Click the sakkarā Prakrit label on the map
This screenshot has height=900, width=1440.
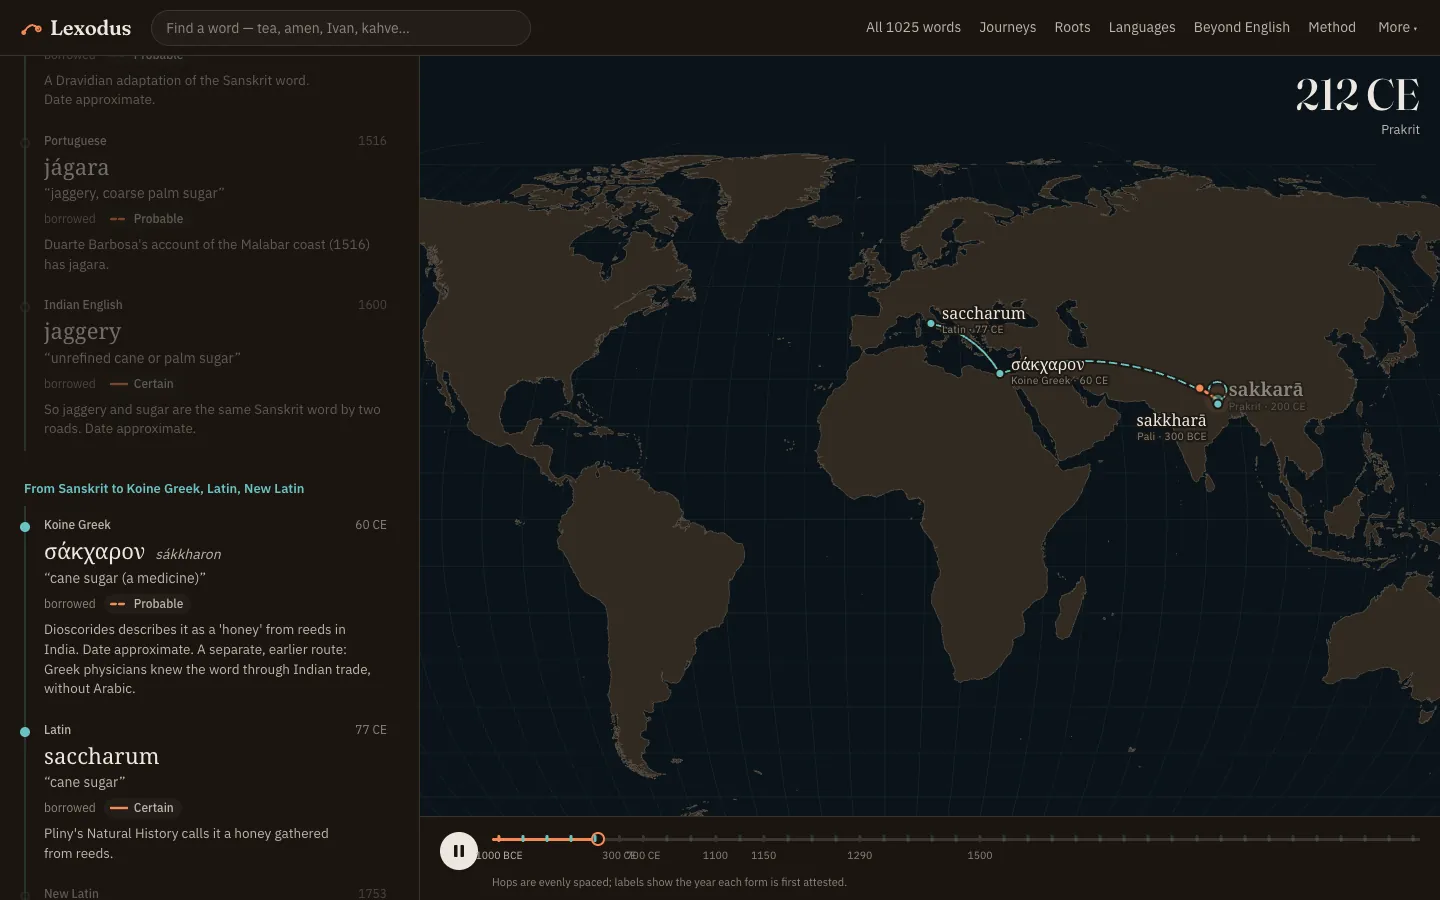(x=1265, y=390)
